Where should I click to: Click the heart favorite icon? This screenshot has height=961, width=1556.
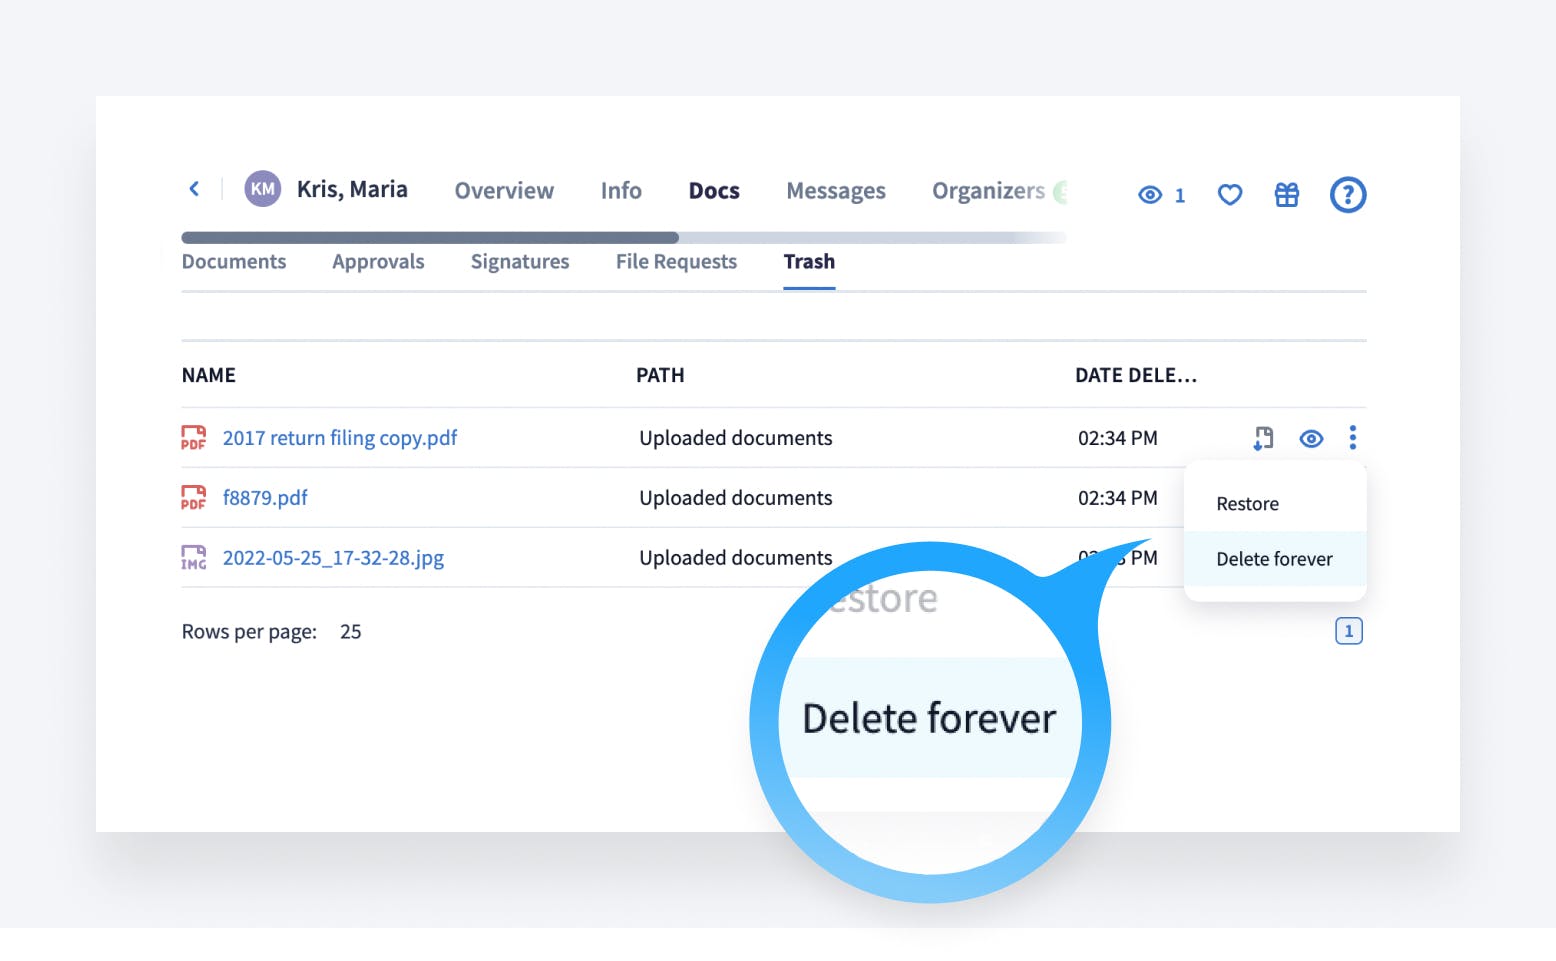[x=1230, y=195]
